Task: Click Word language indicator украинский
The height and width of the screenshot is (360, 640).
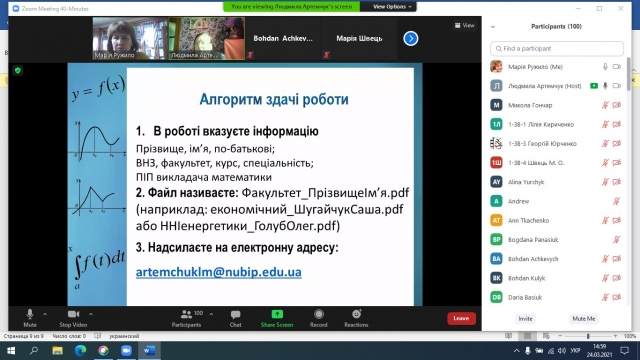Action: pos(124,336)
